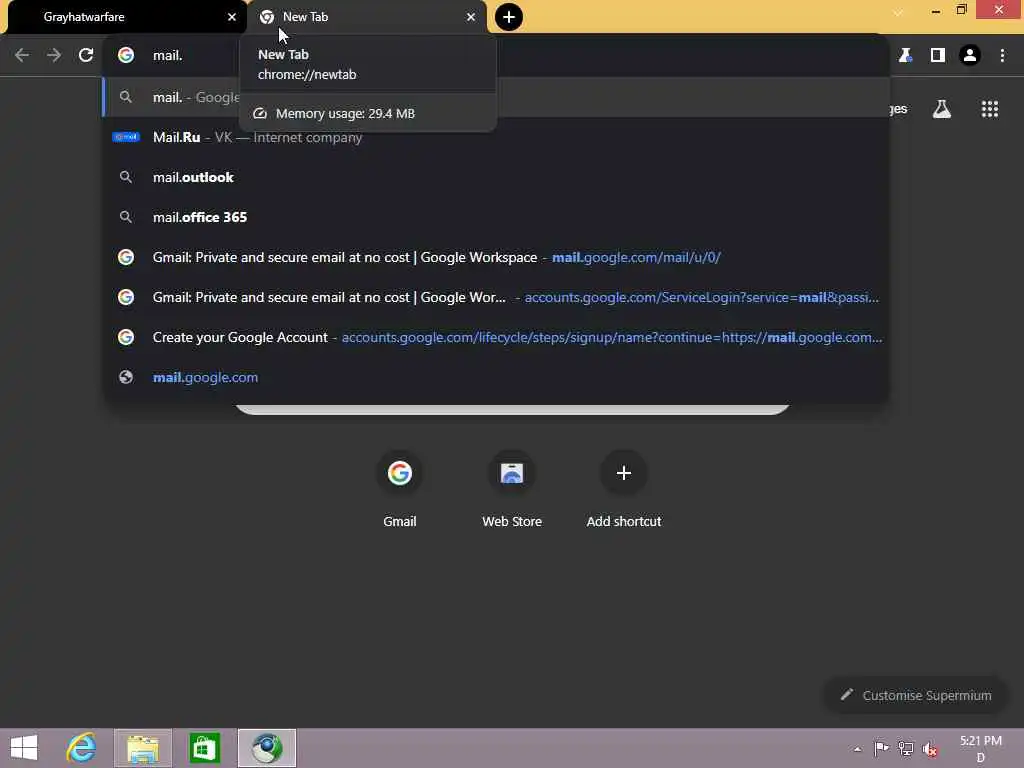This screenshot has height=768, width=1024.
Task: Select the New Tab tab
Action: pyautogui.click(x=367, y=18)
